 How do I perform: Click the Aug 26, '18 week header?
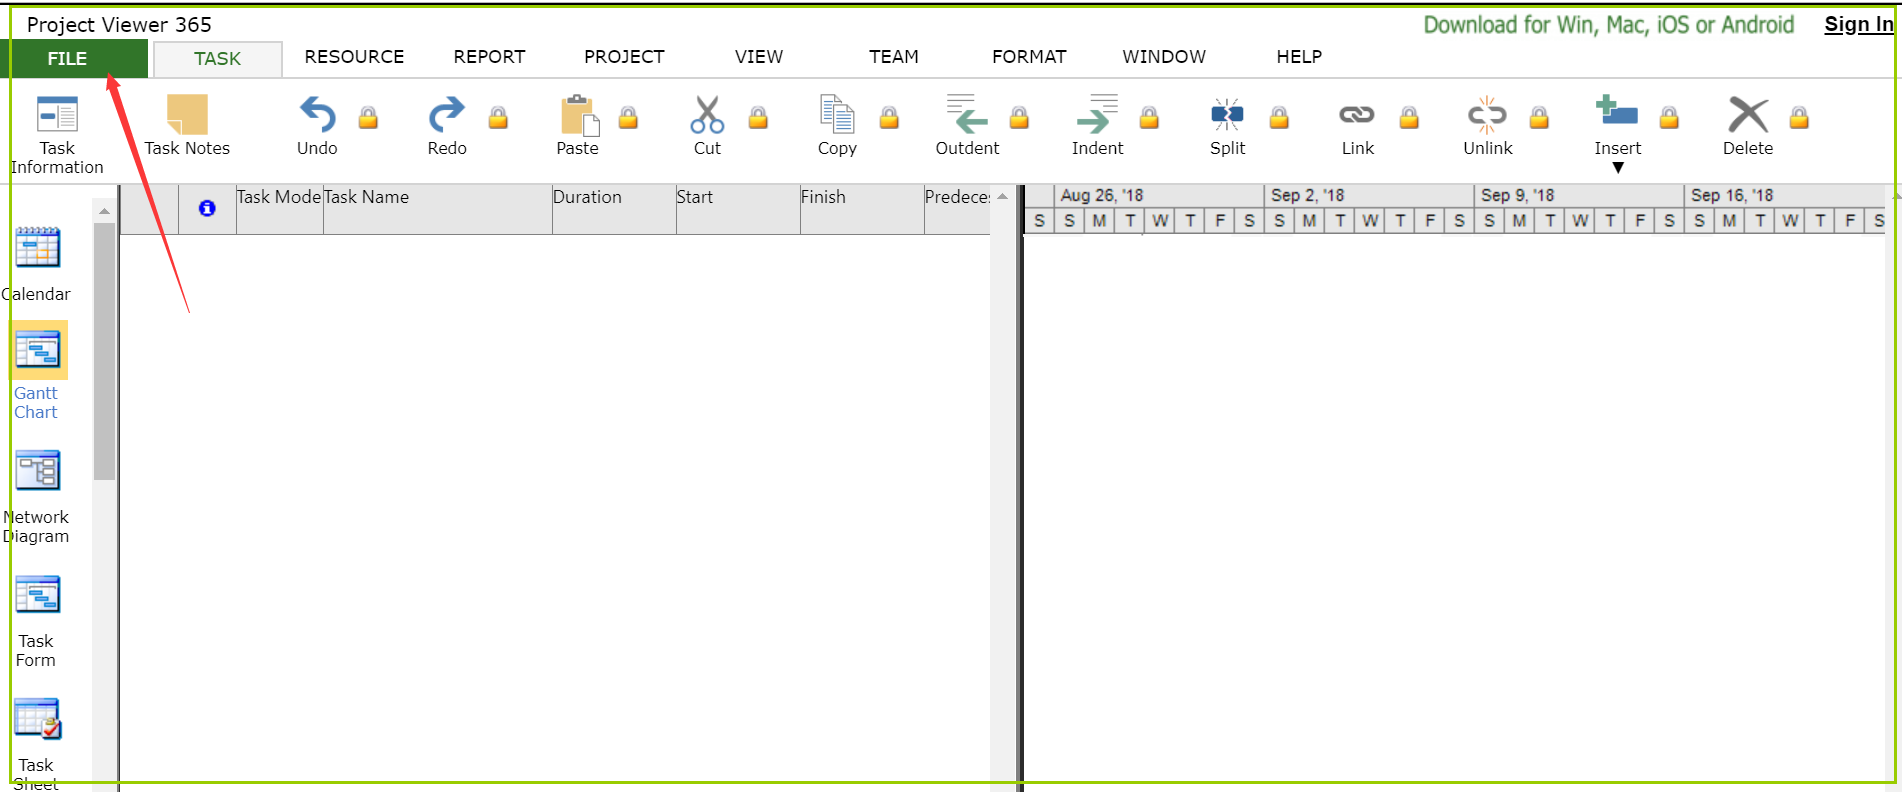pyautogui.click(x=1159, y=195)
